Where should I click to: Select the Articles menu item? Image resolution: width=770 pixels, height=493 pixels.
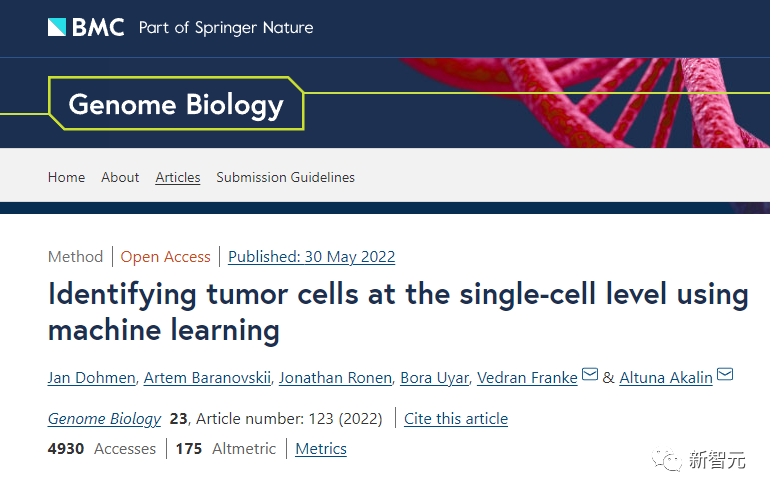point(178,177)
